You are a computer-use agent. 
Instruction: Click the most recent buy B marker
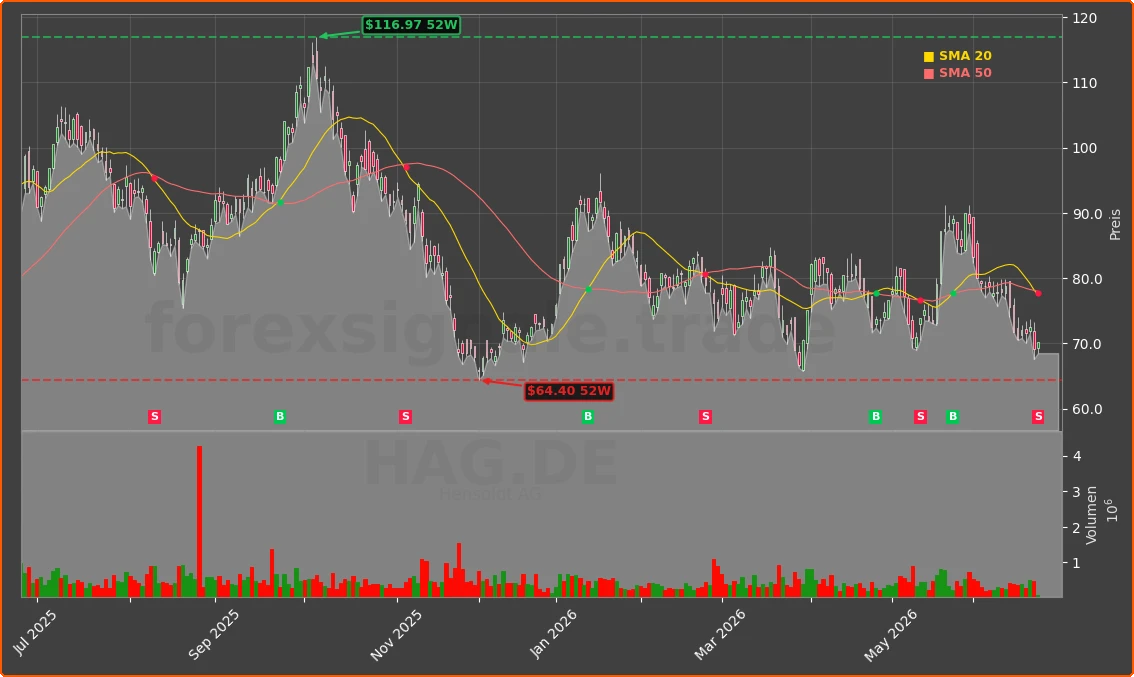point(952,417)
